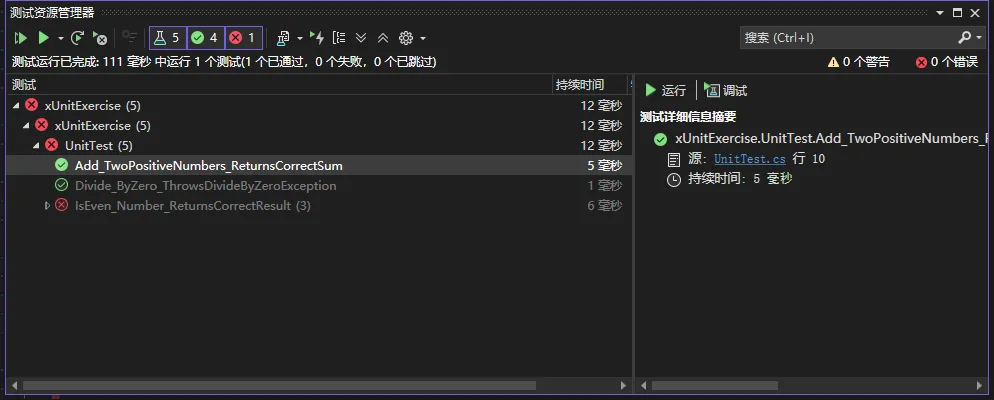Viewport: 994px width, 400px height.
Task: Click the 6 毫秒 duration cell
Action: 604,205
